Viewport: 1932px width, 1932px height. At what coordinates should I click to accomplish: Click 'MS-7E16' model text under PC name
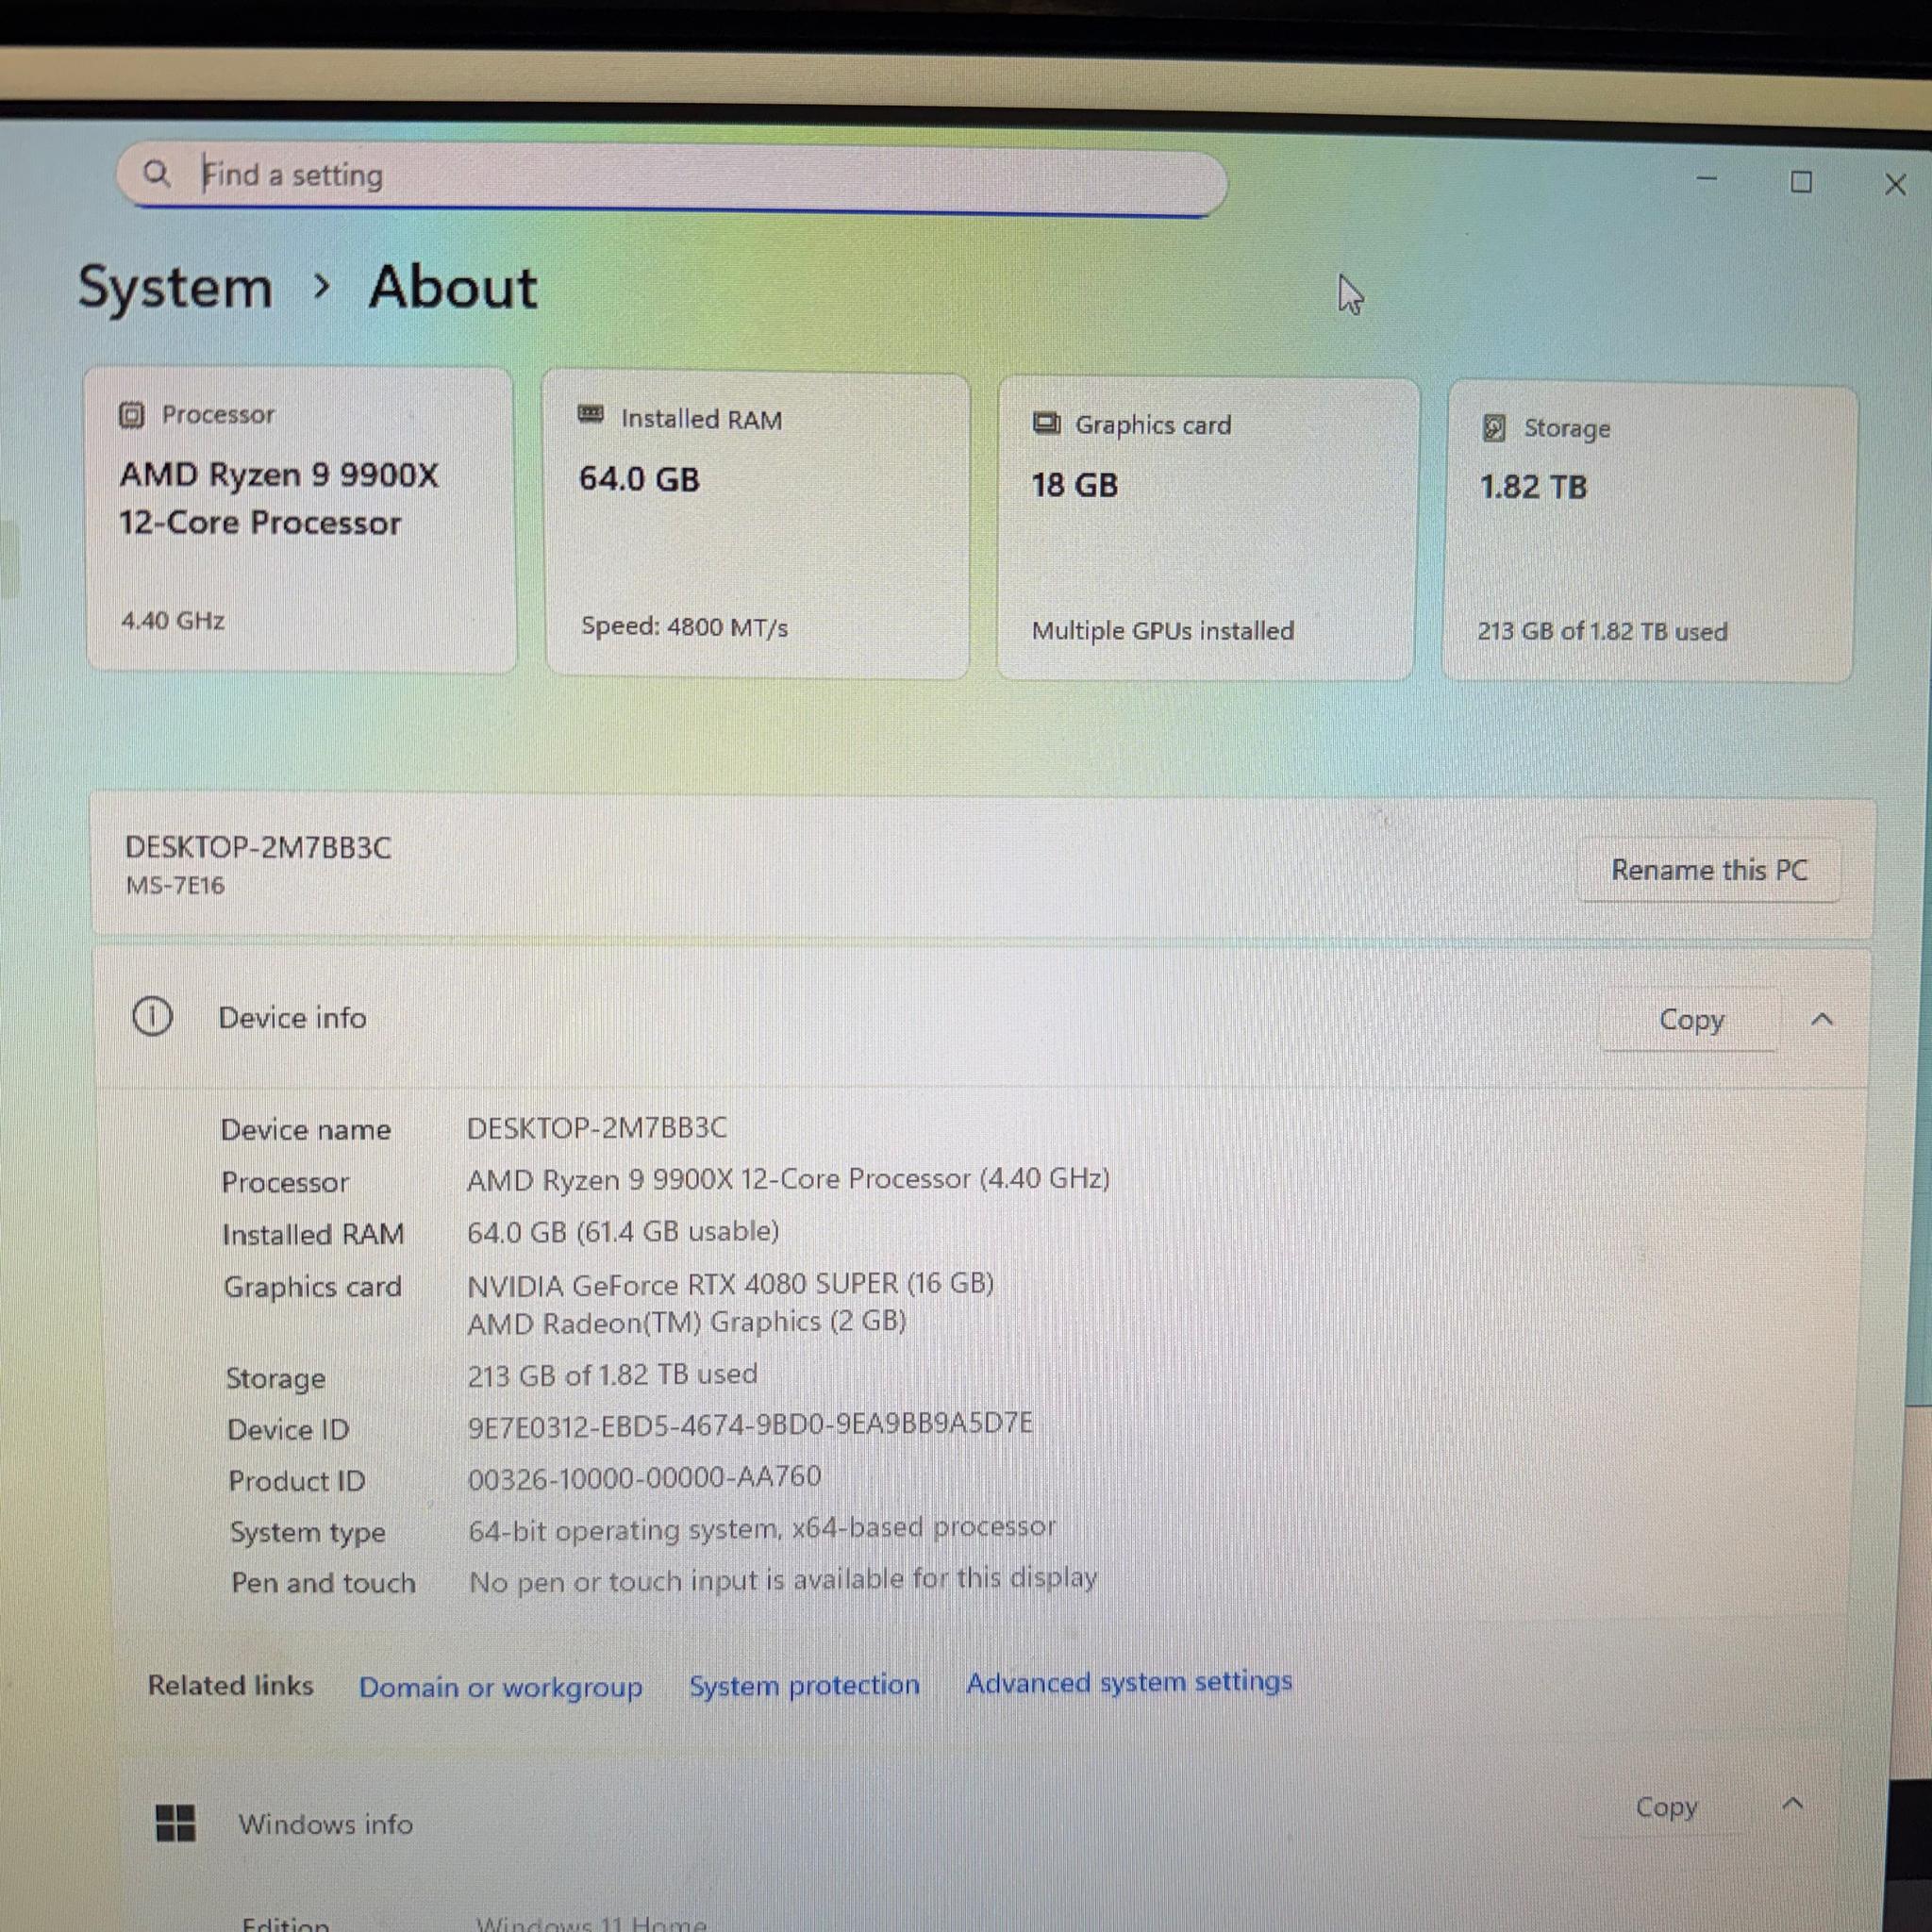coord(175,885)
